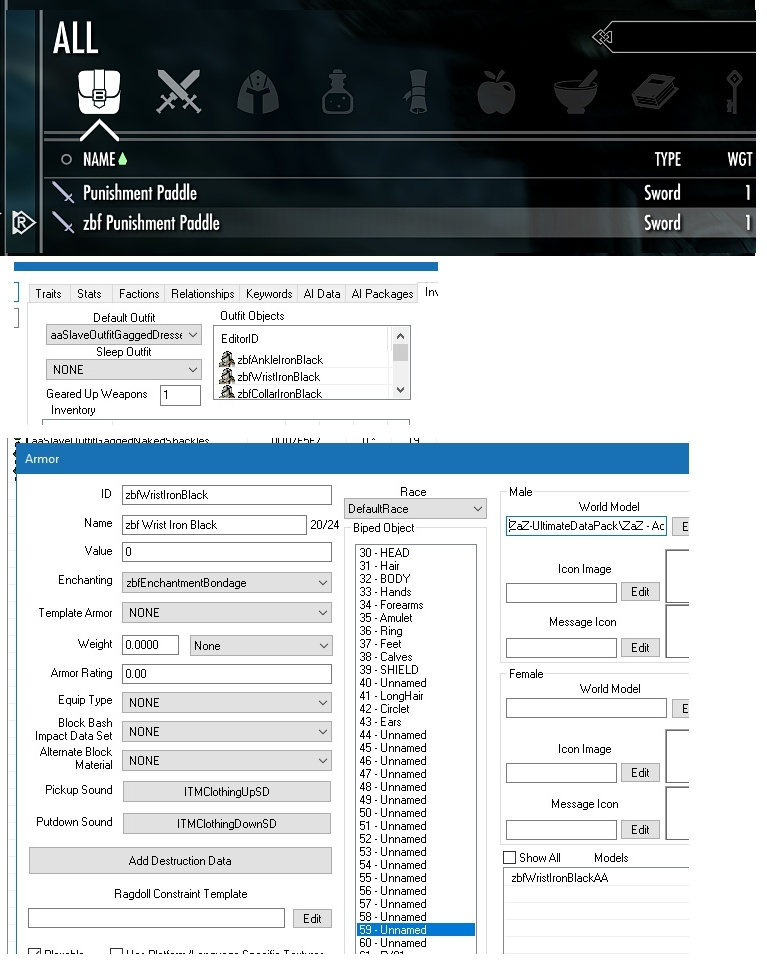
Task: Open the Food apple category
Action: click(496, 92)
